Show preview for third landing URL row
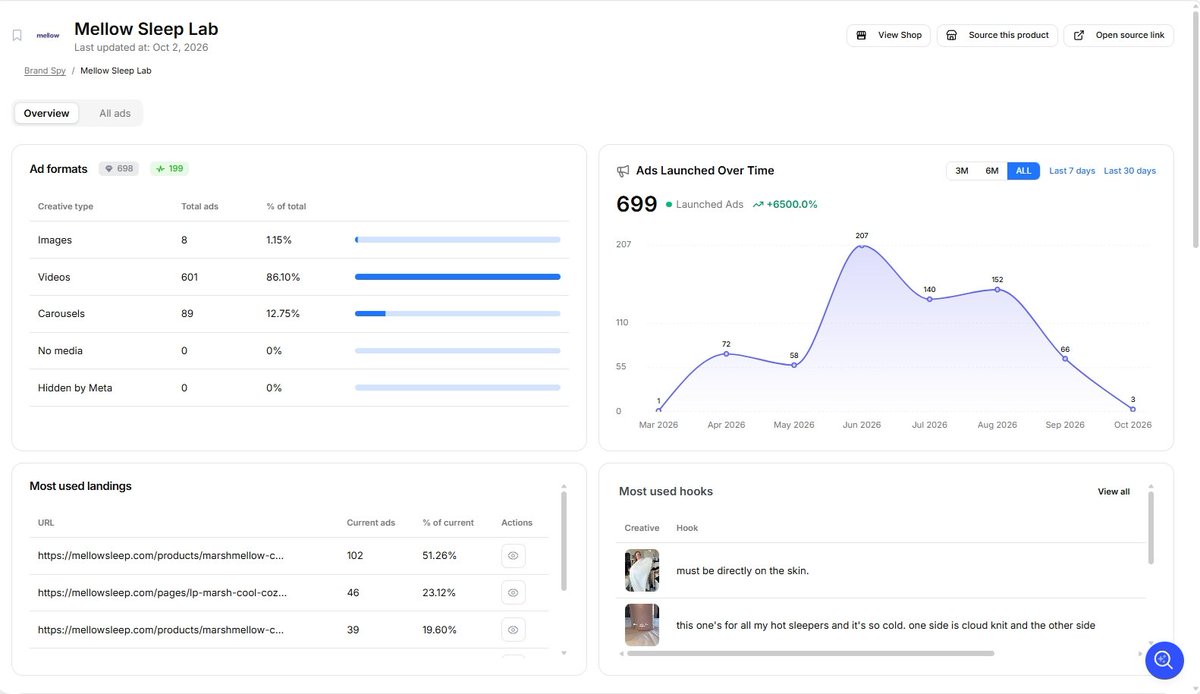Image resolution: width=1200 pixels, height=694 pixels. (513, 630)
